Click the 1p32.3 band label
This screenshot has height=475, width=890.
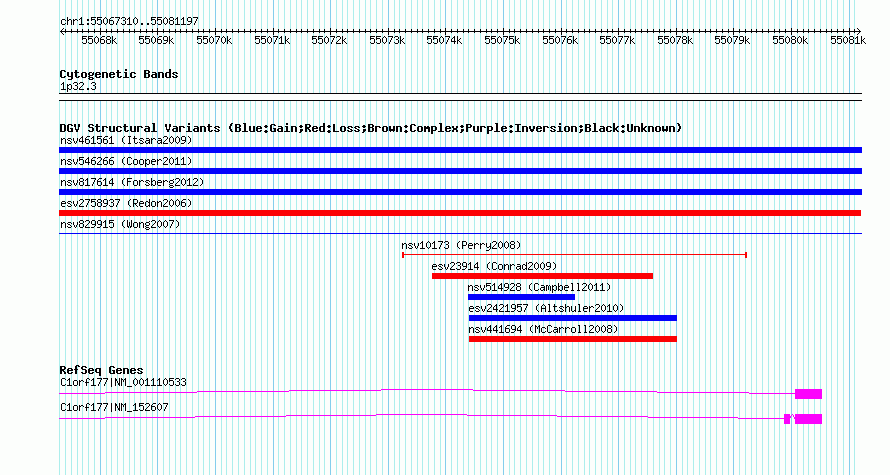[78, 86]
